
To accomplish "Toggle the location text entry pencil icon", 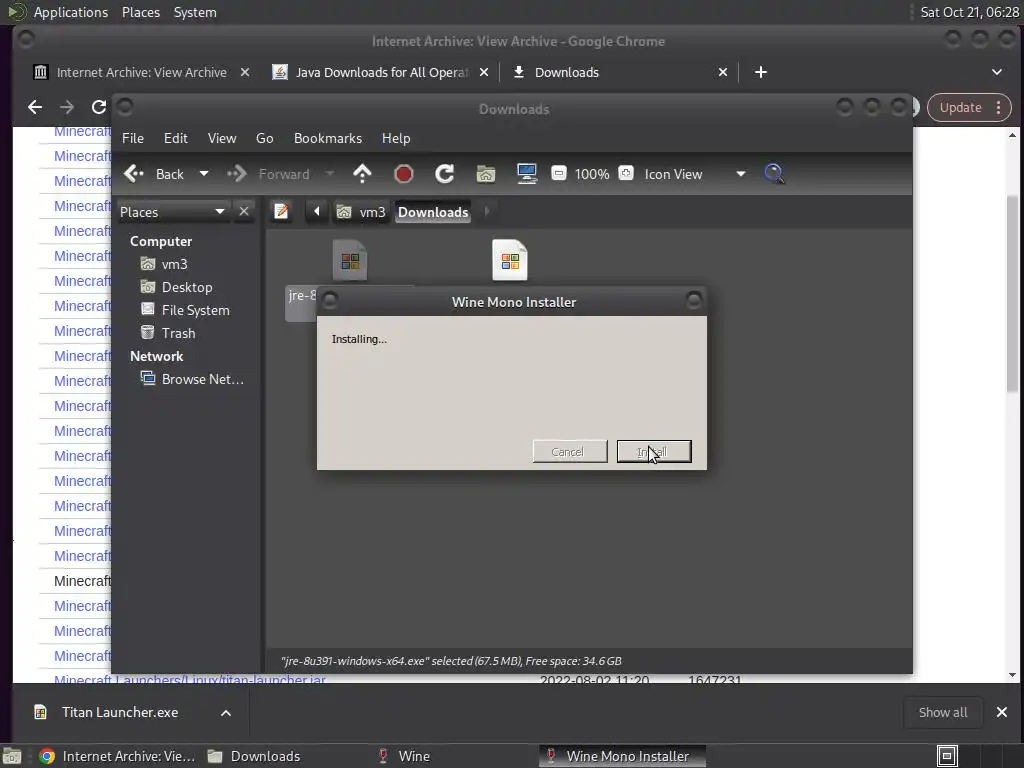I will [281, 212].
